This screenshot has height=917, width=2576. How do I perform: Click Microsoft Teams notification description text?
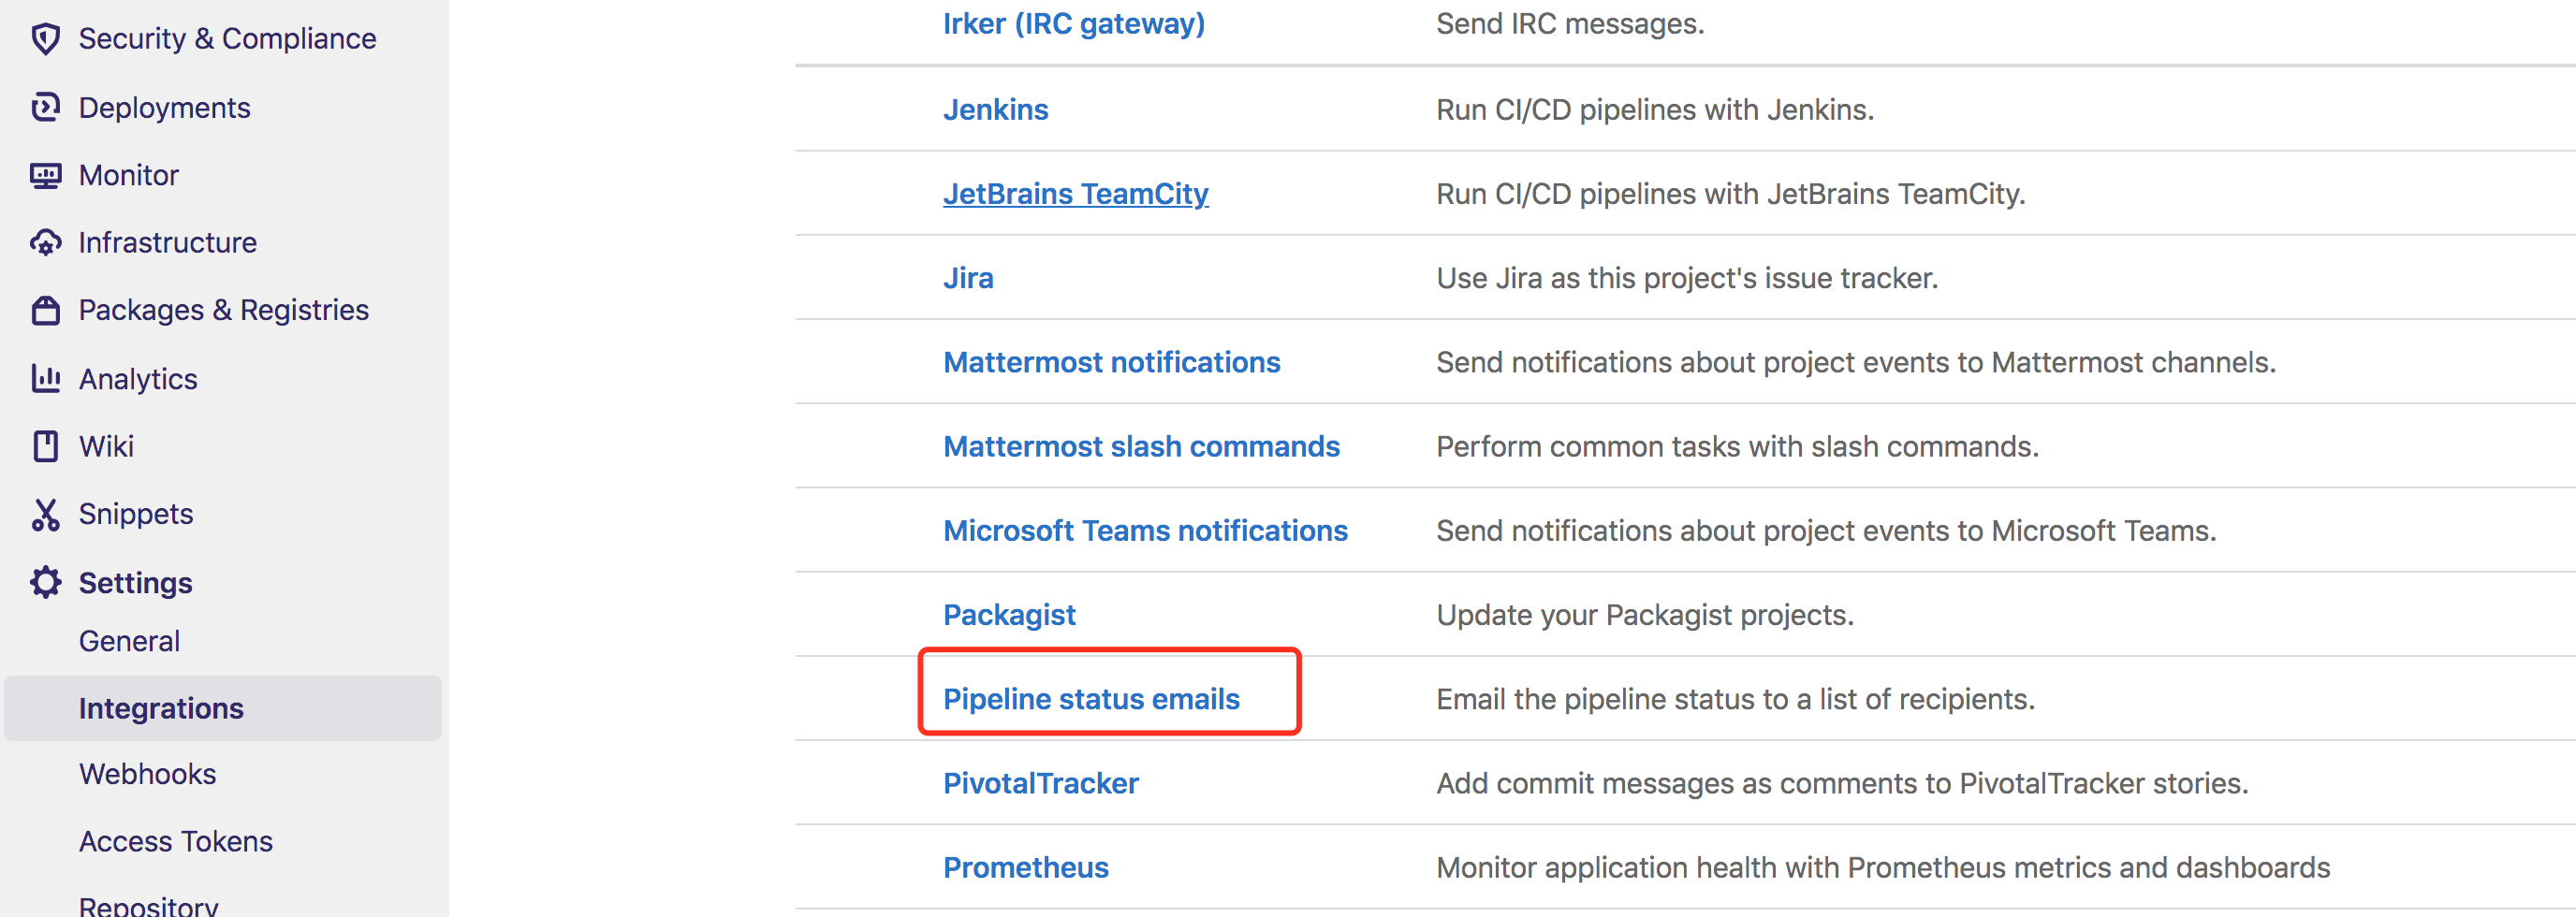[1826, 530]
